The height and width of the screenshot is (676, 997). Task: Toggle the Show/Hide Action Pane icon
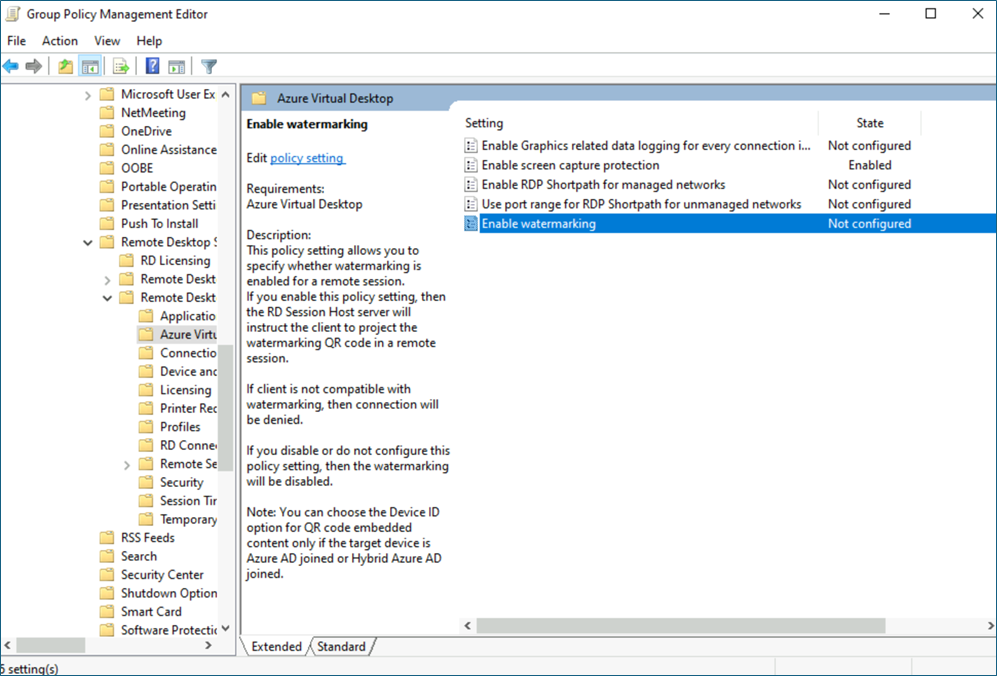pos(176,66)
